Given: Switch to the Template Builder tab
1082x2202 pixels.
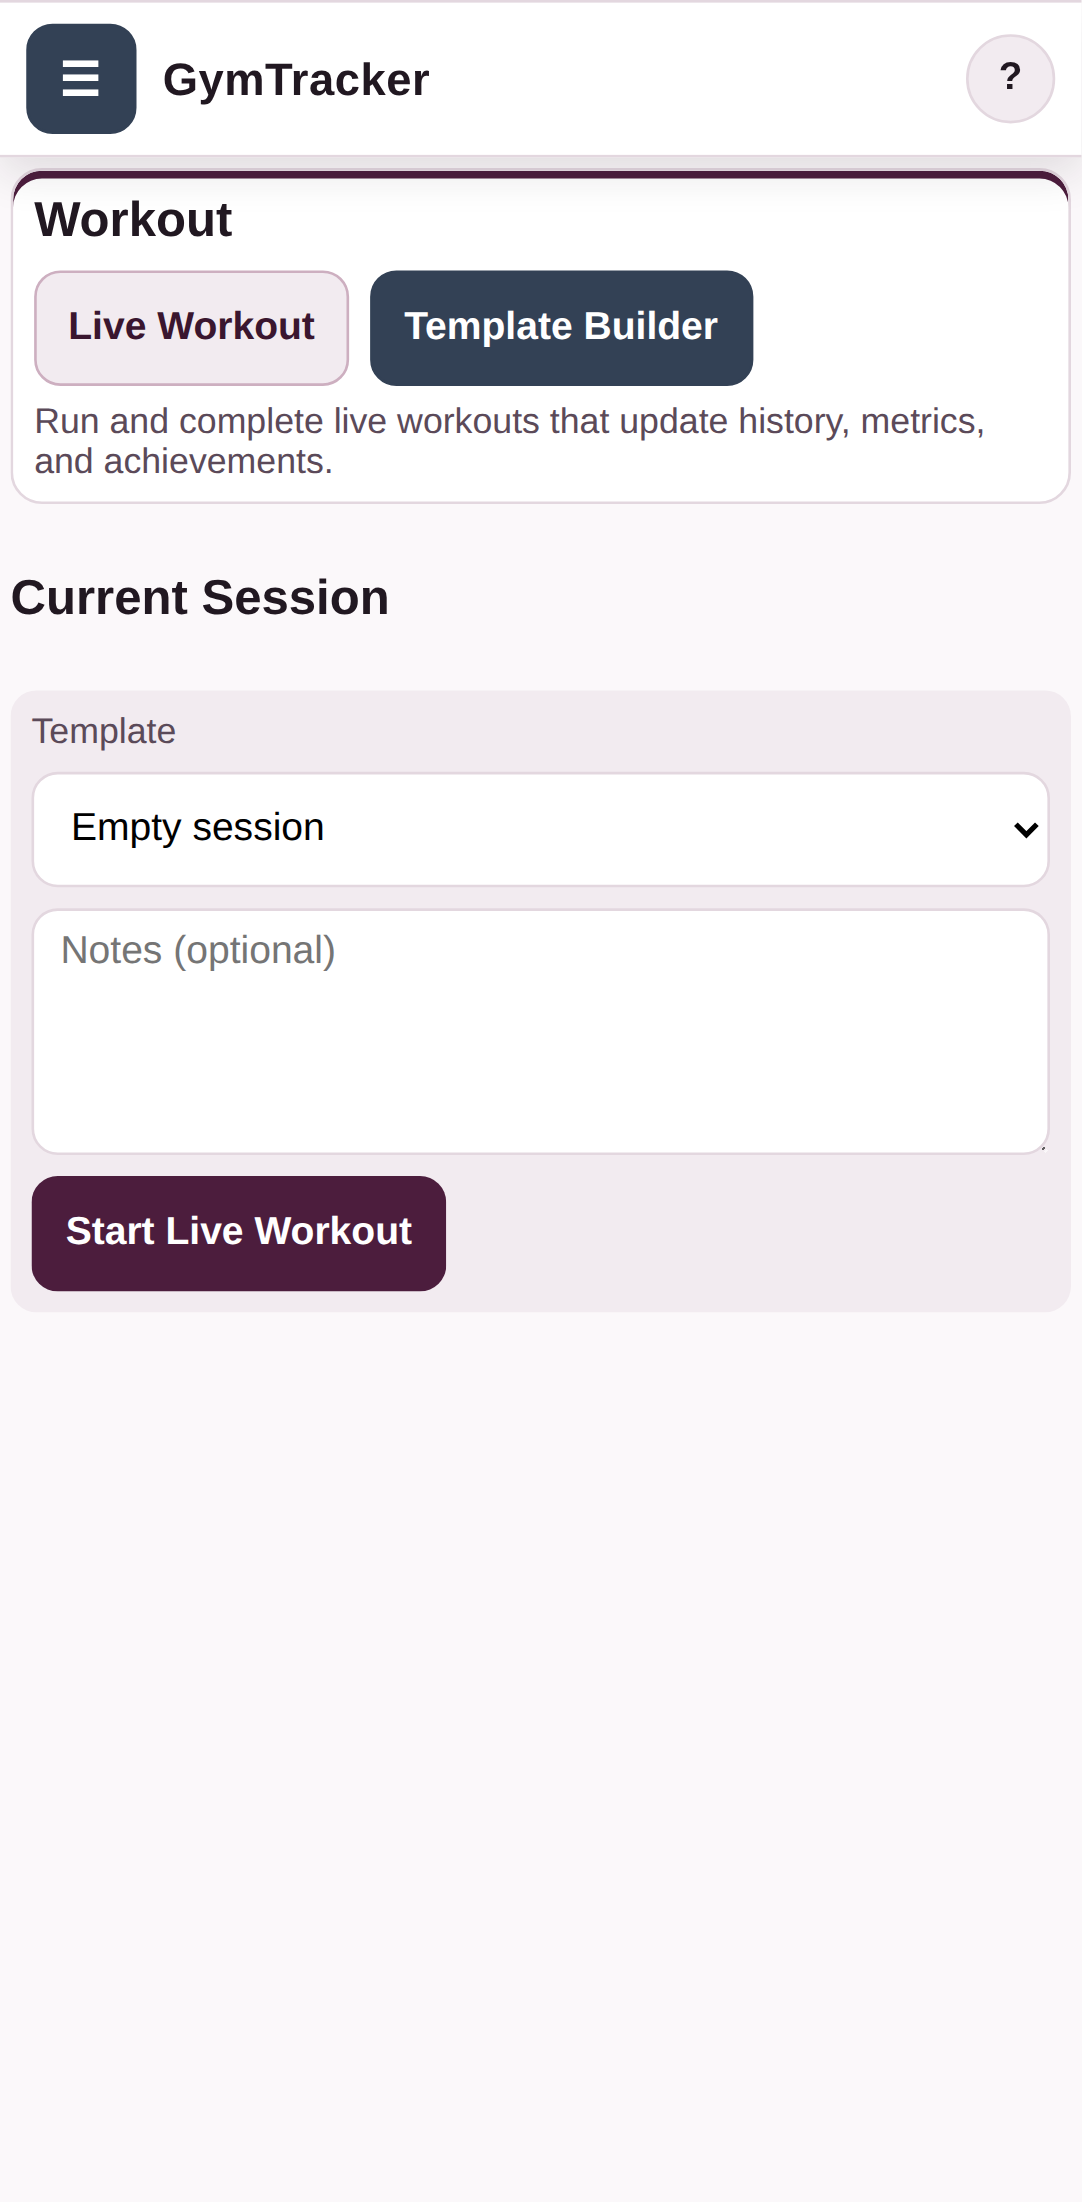Looking at the screenshot, I should (561, 327).
